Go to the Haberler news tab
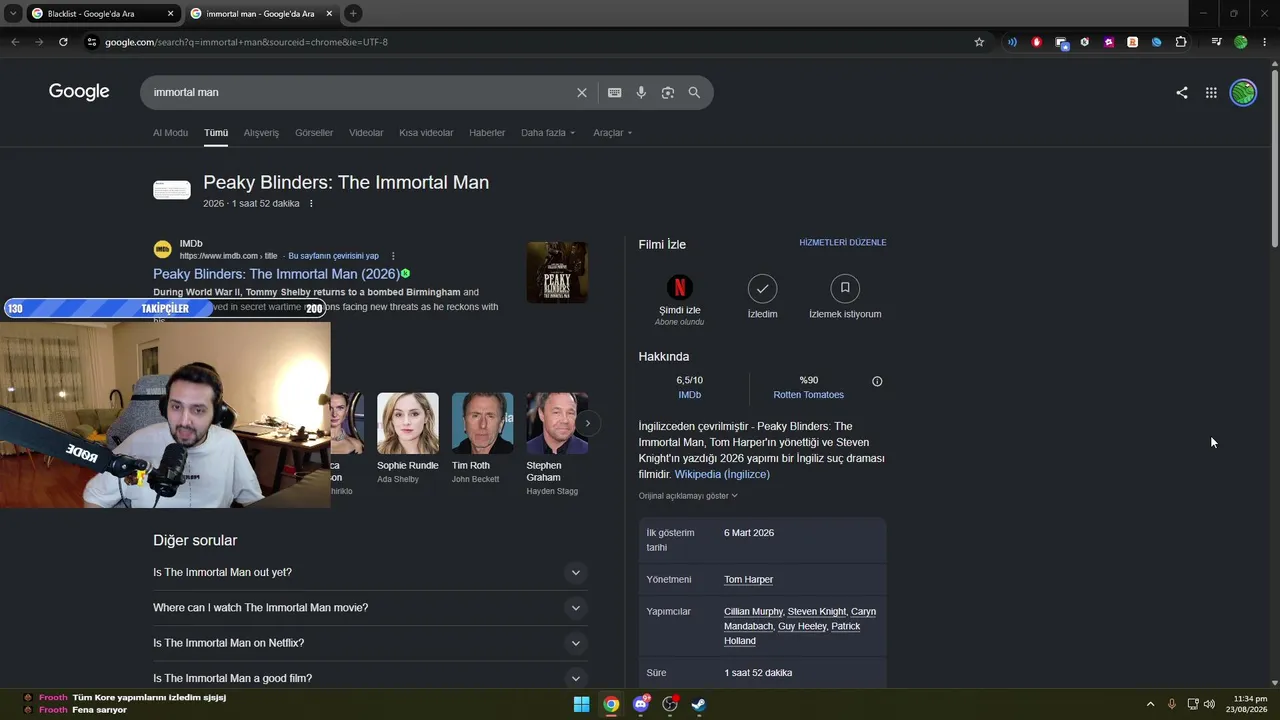 click(487, 133)
